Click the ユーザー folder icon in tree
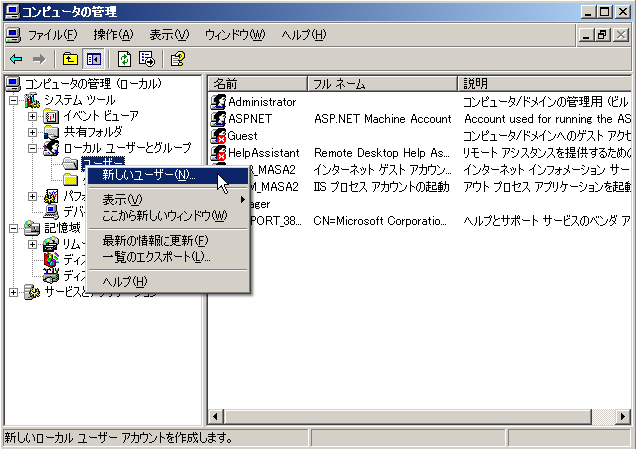This screenshot has height=449, width=636. (71, 164)
